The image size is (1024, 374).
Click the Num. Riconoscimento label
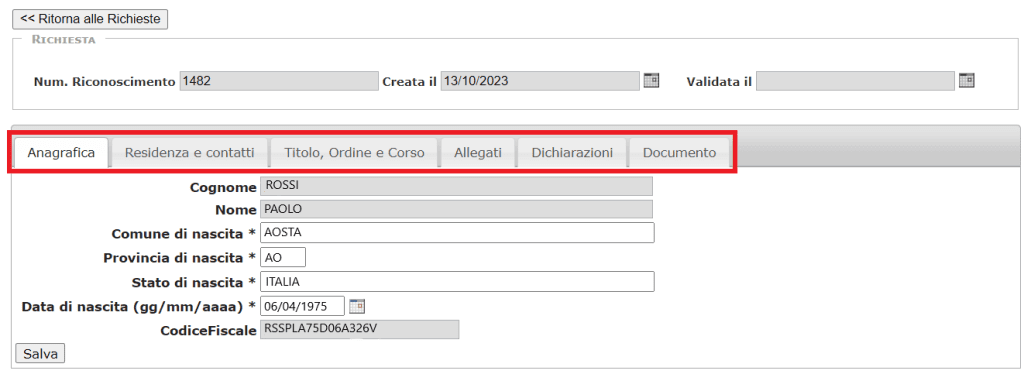point(104,82)
